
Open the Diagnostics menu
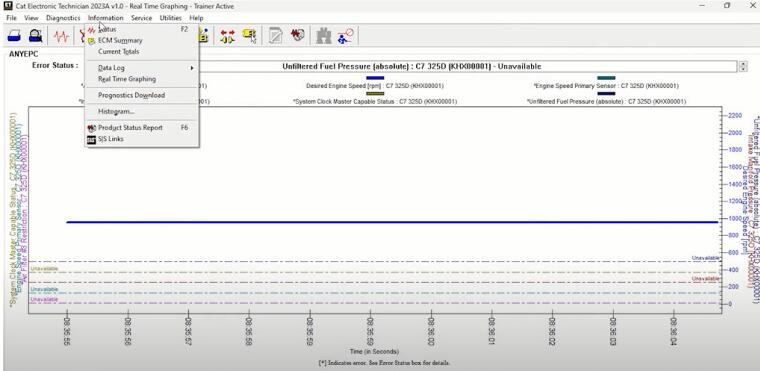[63, 18]
